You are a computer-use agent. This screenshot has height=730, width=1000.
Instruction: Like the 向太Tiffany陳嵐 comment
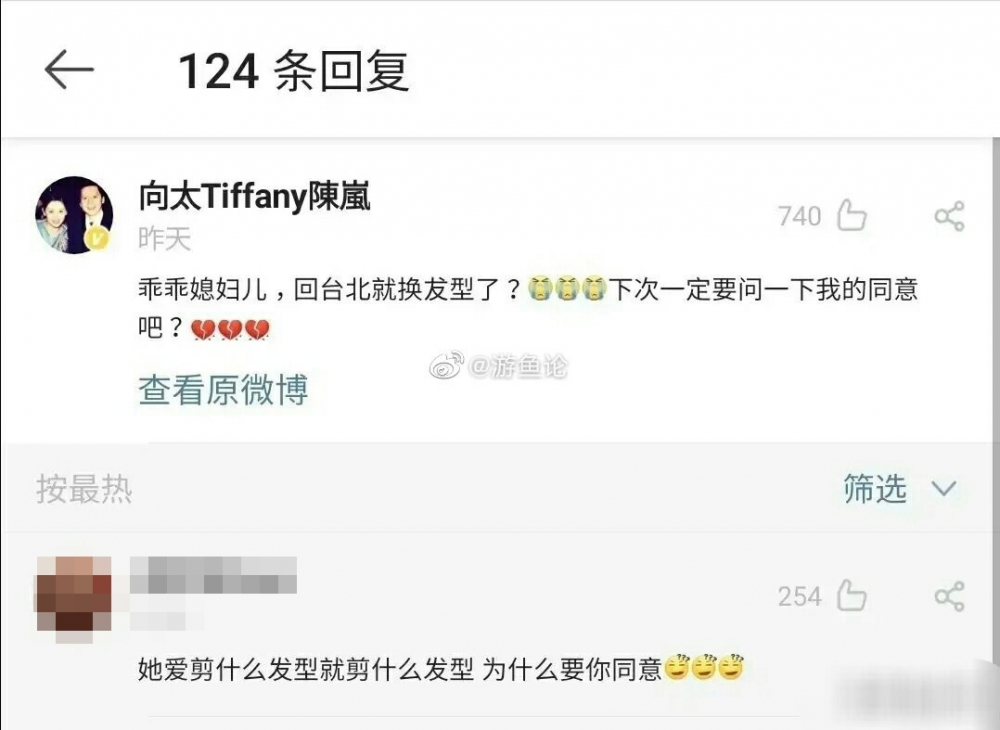(x=851, y=215)
